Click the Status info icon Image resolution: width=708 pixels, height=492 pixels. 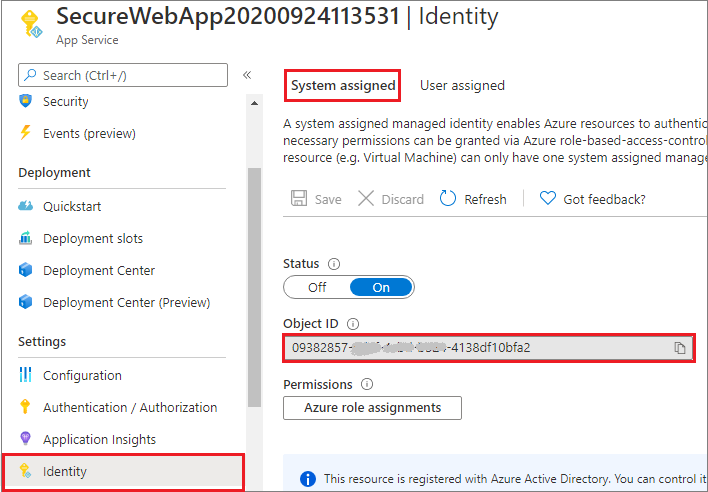click(x=334, y=264)
